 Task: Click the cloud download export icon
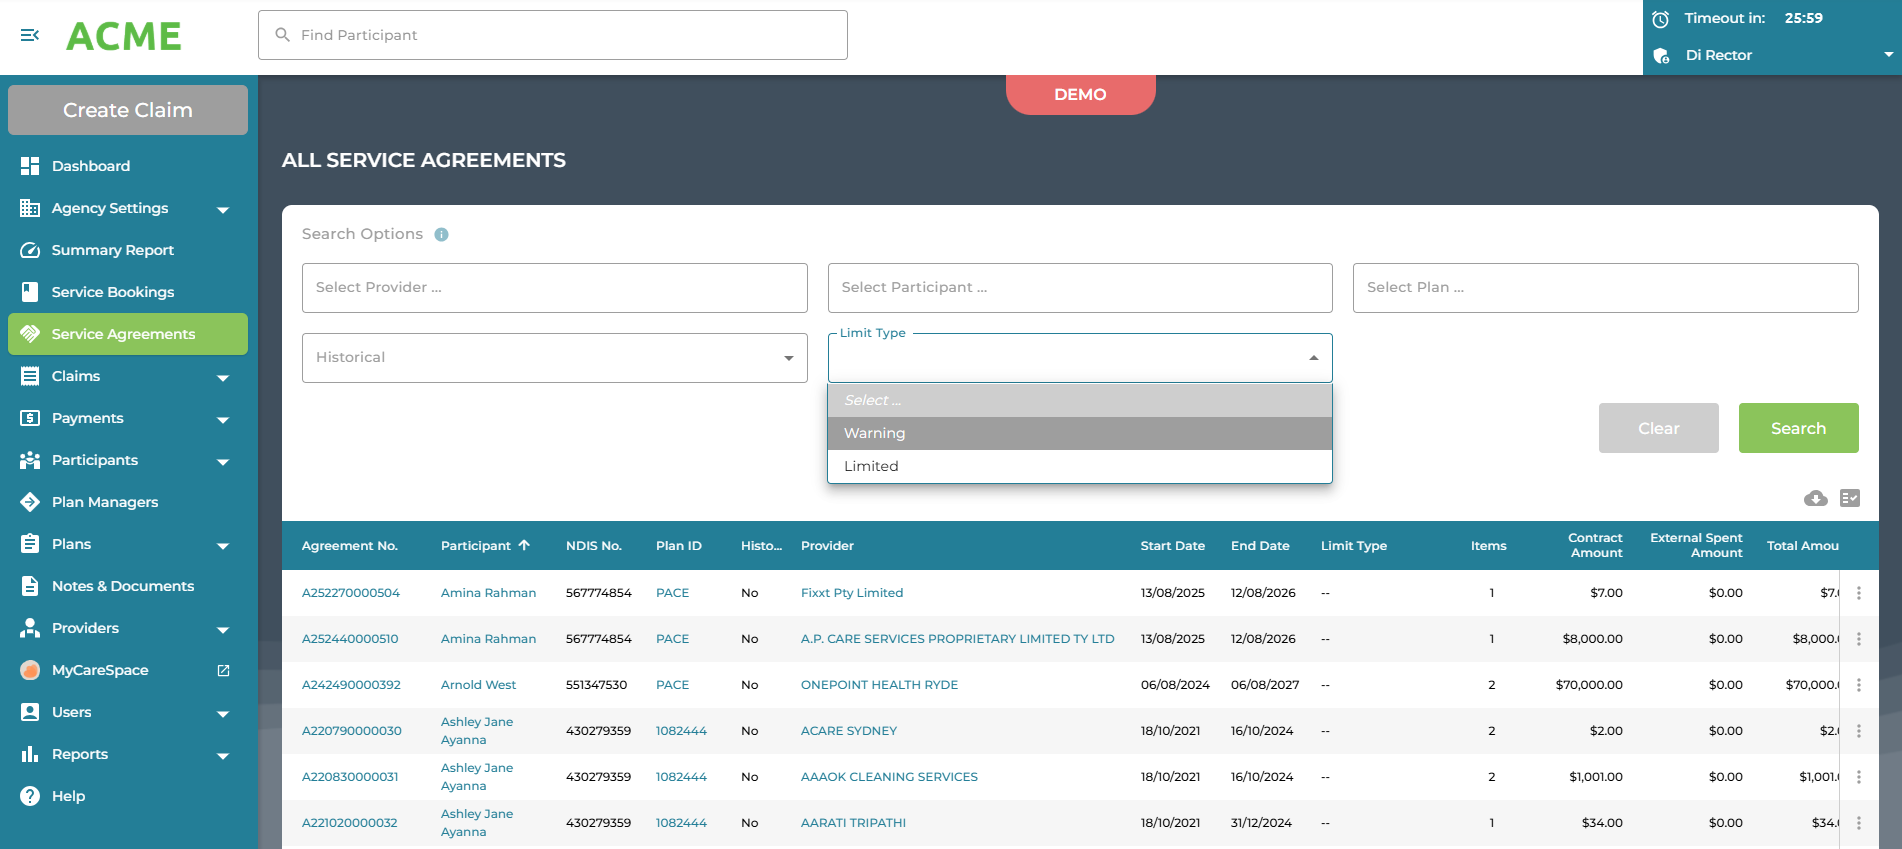[1815, 498]
